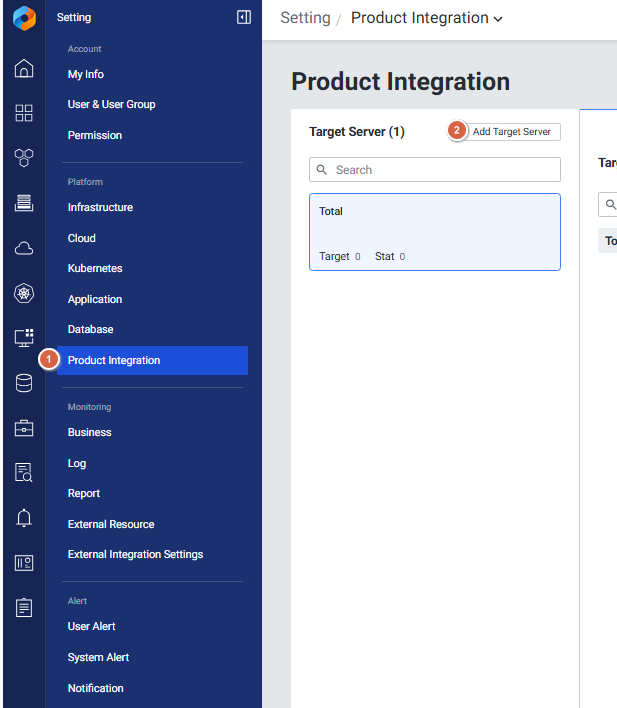Click the Add Target Server button
This screenshot has height=708, width=617.
[x=511, y=132]
